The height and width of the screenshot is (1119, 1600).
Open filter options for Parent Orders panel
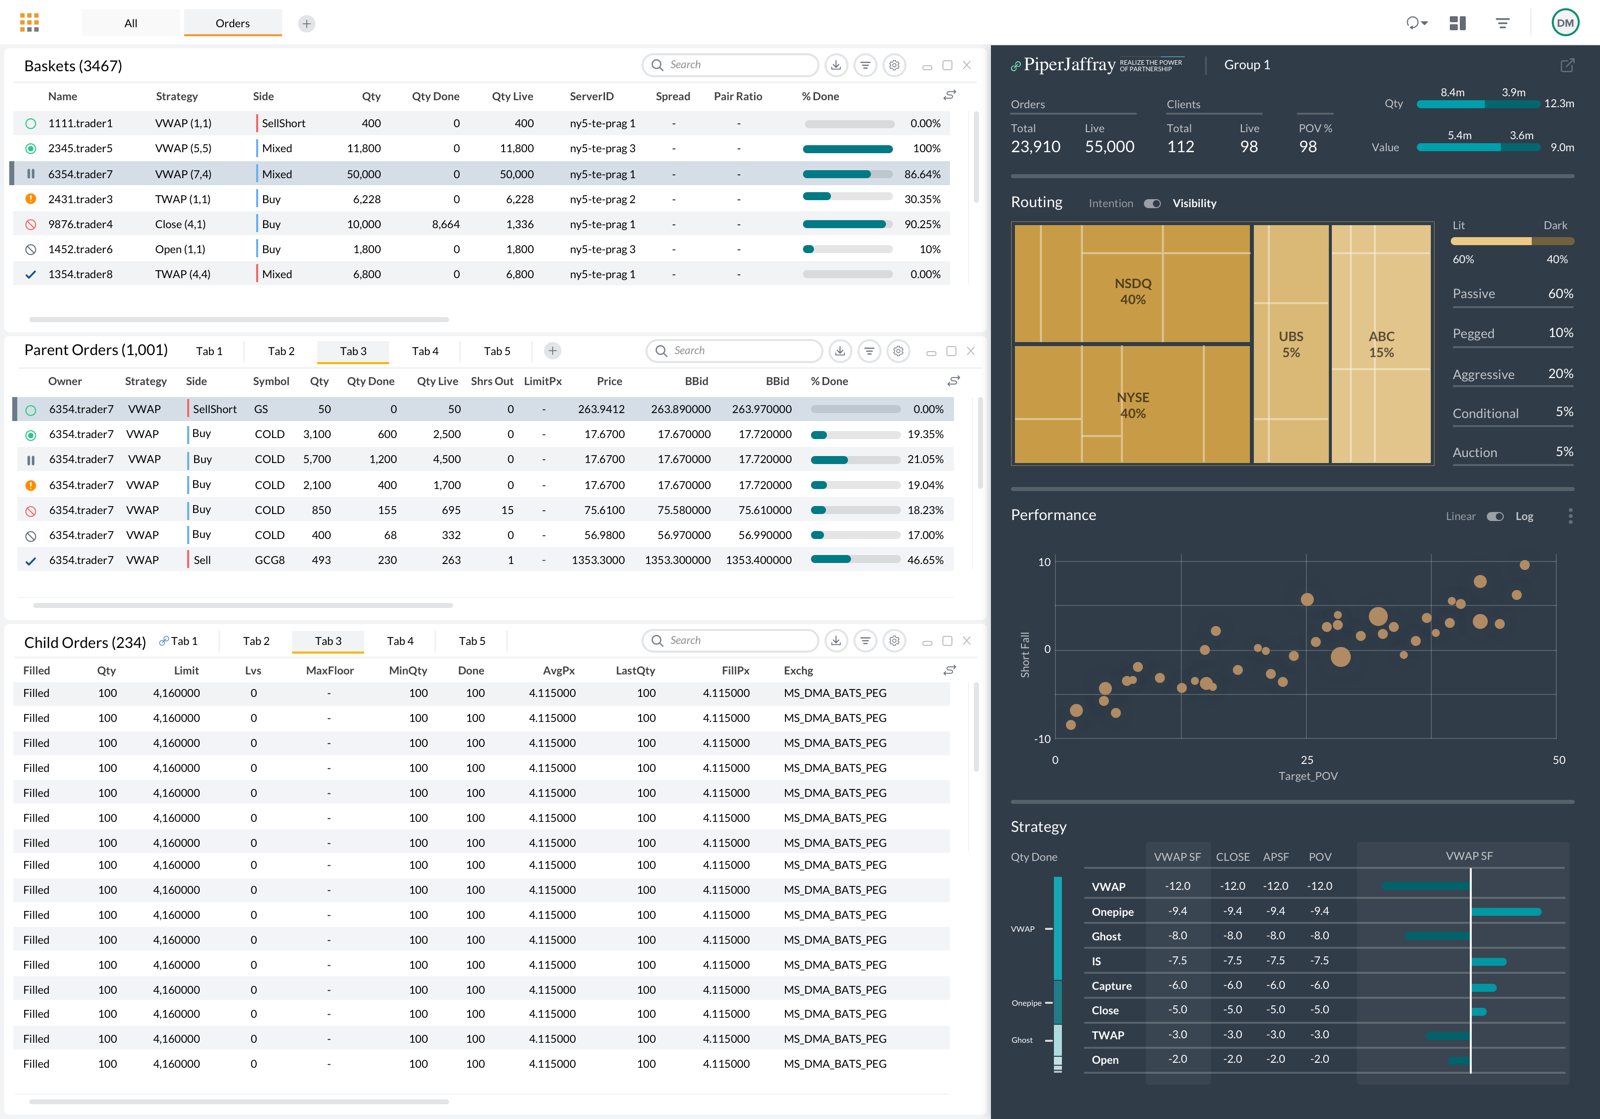tap(869, 351)
